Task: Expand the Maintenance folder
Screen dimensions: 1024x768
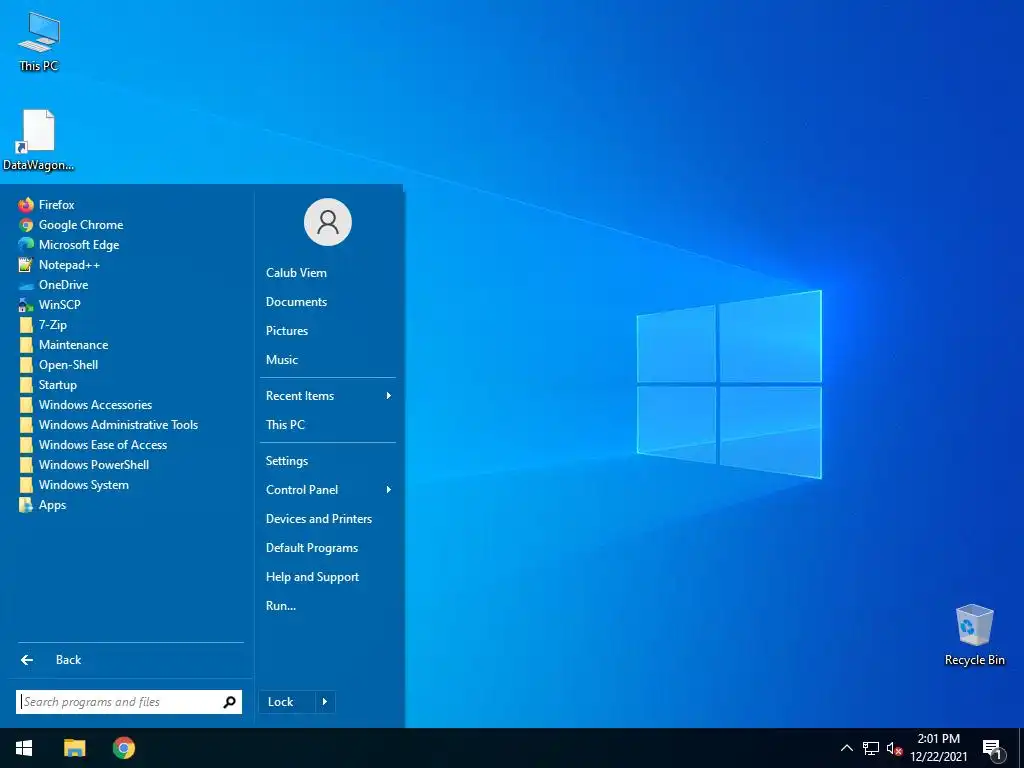Action: point(63,345)
